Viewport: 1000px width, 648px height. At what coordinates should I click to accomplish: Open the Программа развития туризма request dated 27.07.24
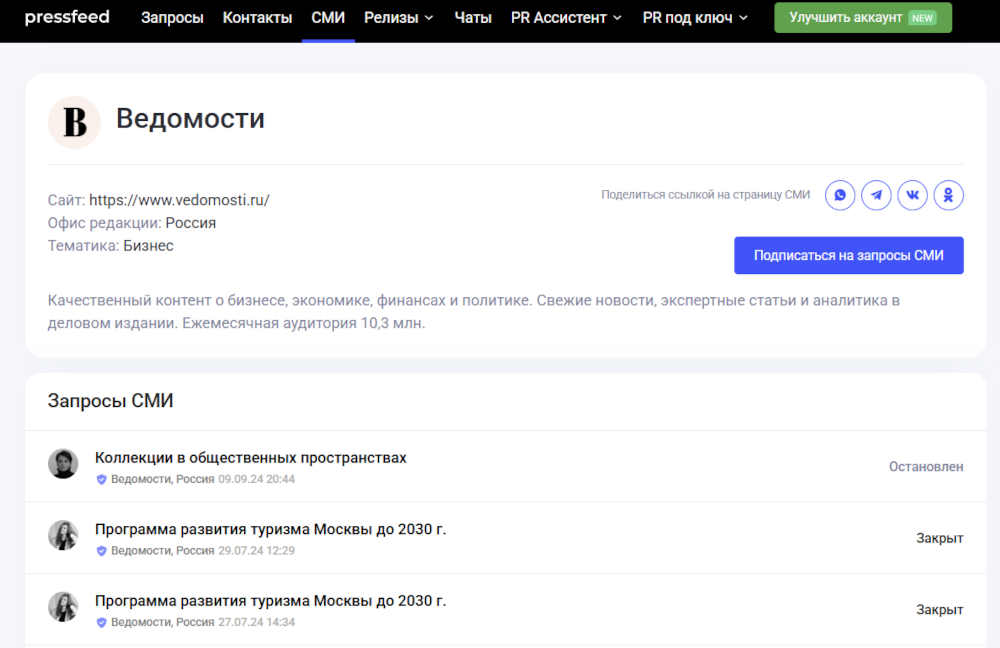[270, 601]
